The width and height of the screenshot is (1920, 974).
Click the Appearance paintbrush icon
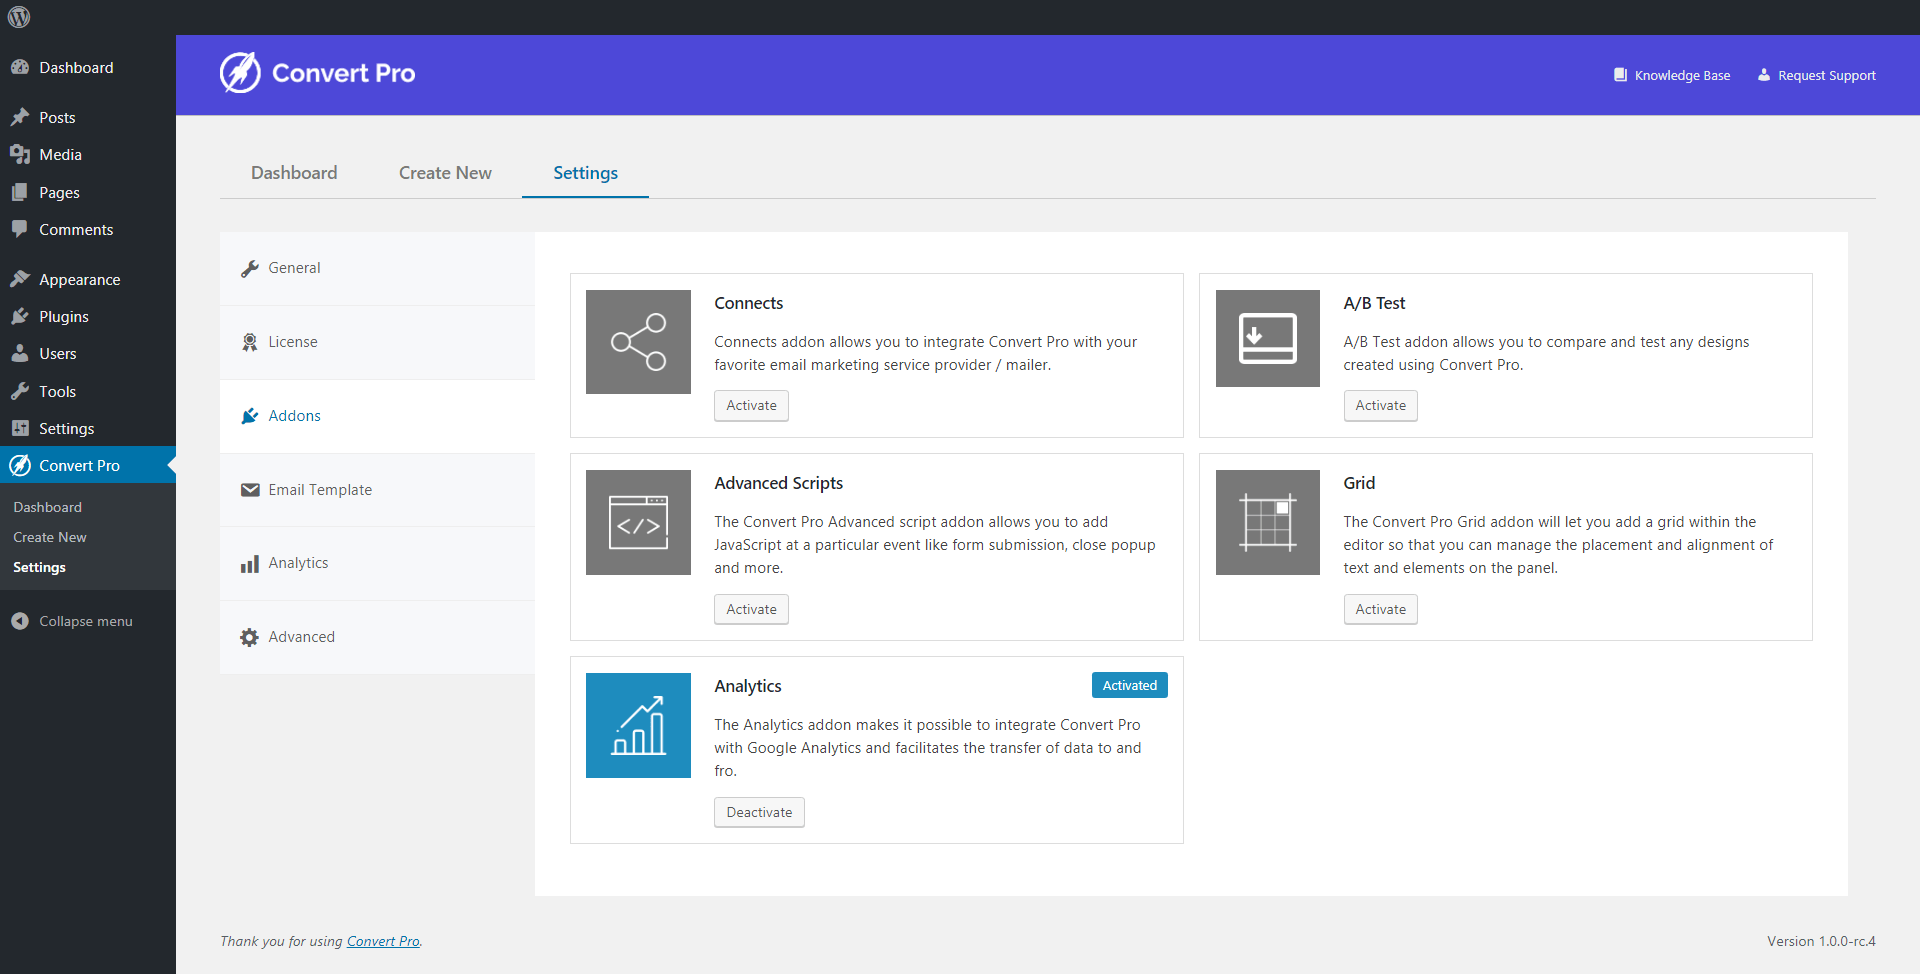click(20, 279)
